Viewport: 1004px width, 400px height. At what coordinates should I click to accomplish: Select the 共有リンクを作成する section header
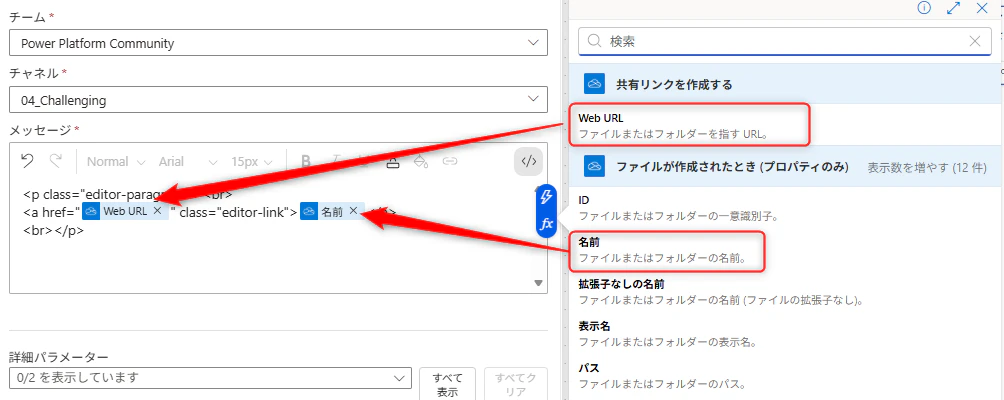pyautogui.click(x=784, y=84)
